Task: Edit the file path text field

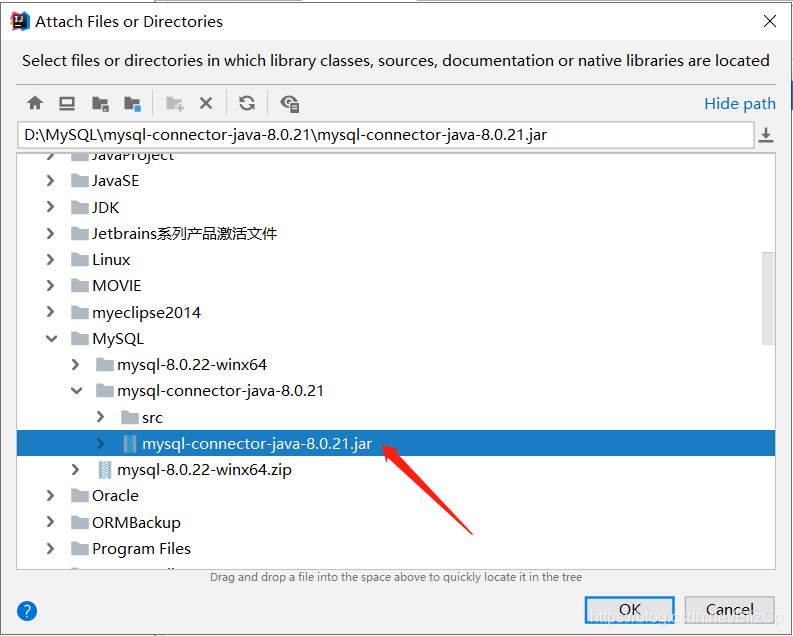Action: [x=385, y=135]
